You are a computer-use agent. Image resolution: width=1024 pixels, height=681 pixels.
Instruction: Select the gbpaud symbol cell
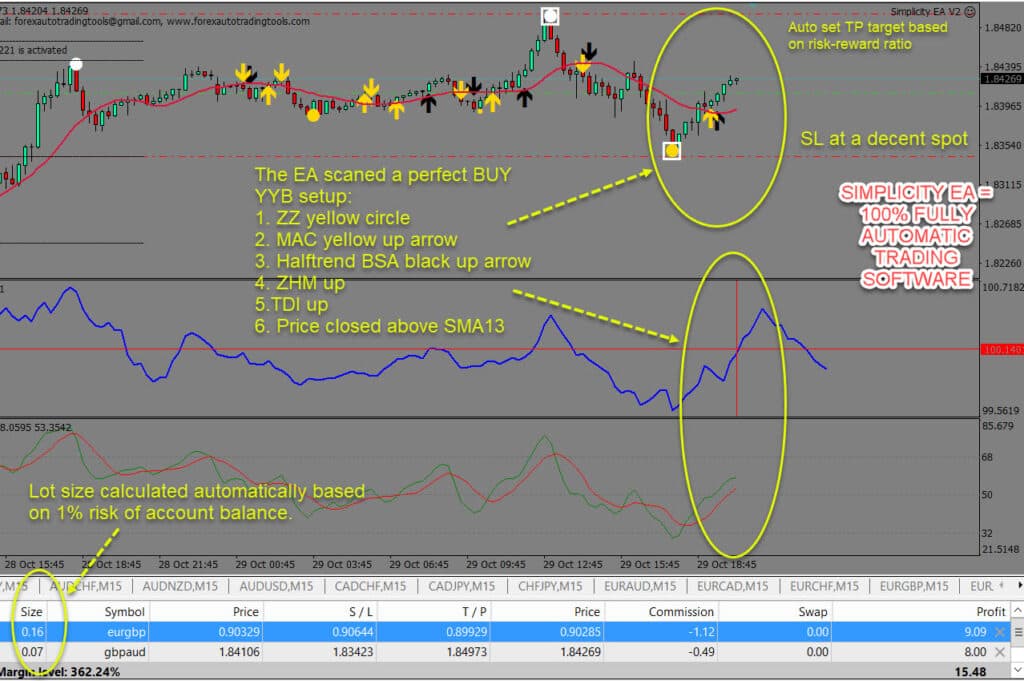[x=125, y=652]
